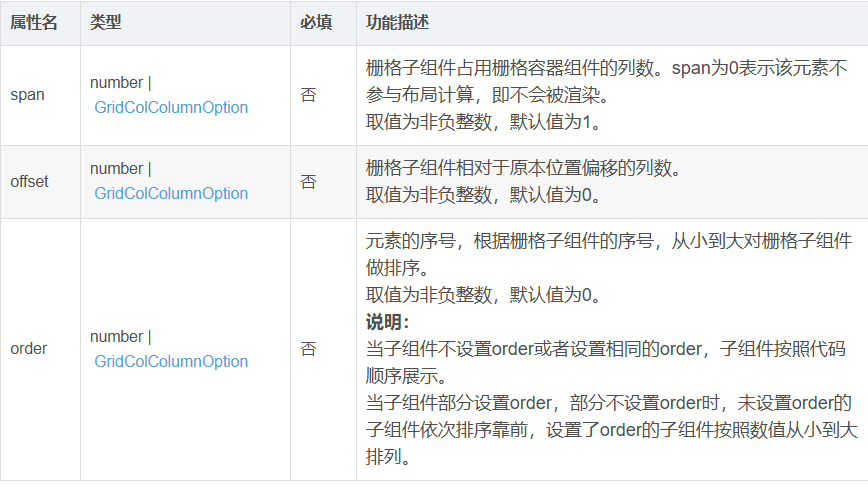Click the 否 value in offset row
868x487 pixels.
pyautogui.click(x=308, y=182)
